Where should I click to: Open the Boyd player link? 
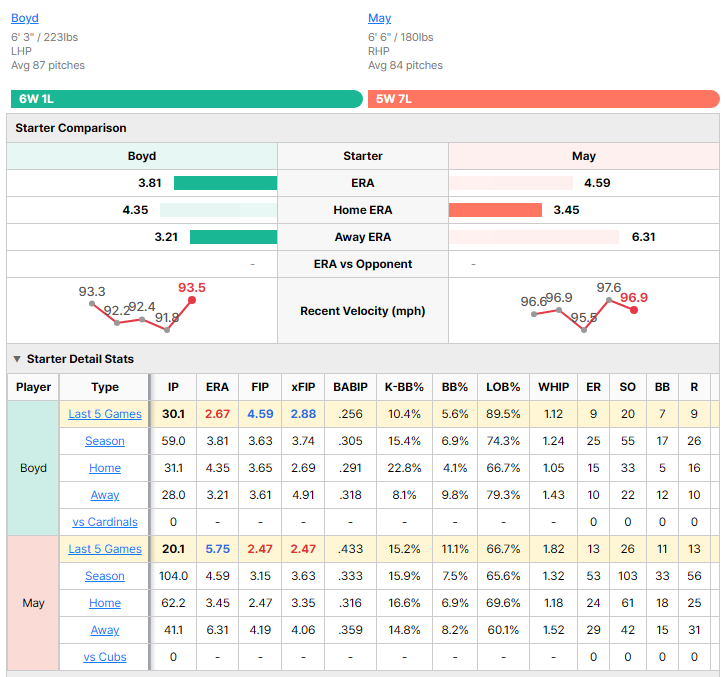tap(25, 18)
